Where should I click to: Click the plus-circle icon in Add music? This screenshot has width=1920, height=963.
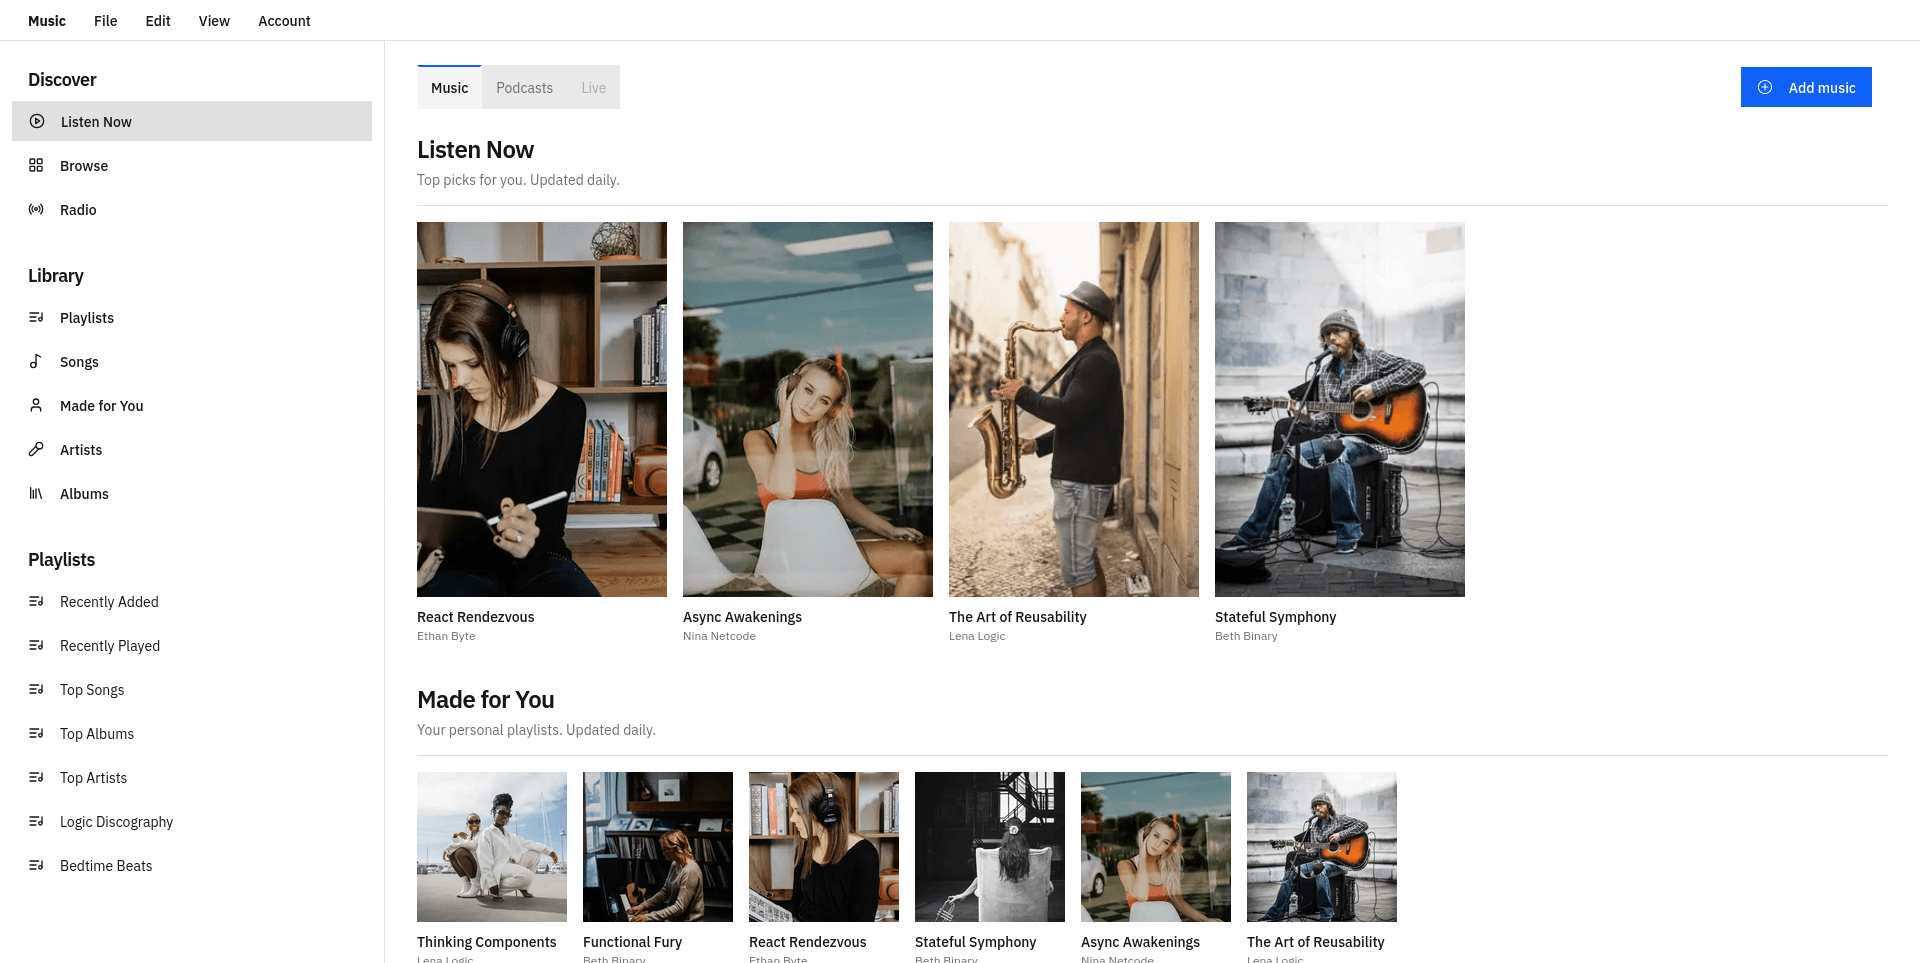pos(1765,87)
